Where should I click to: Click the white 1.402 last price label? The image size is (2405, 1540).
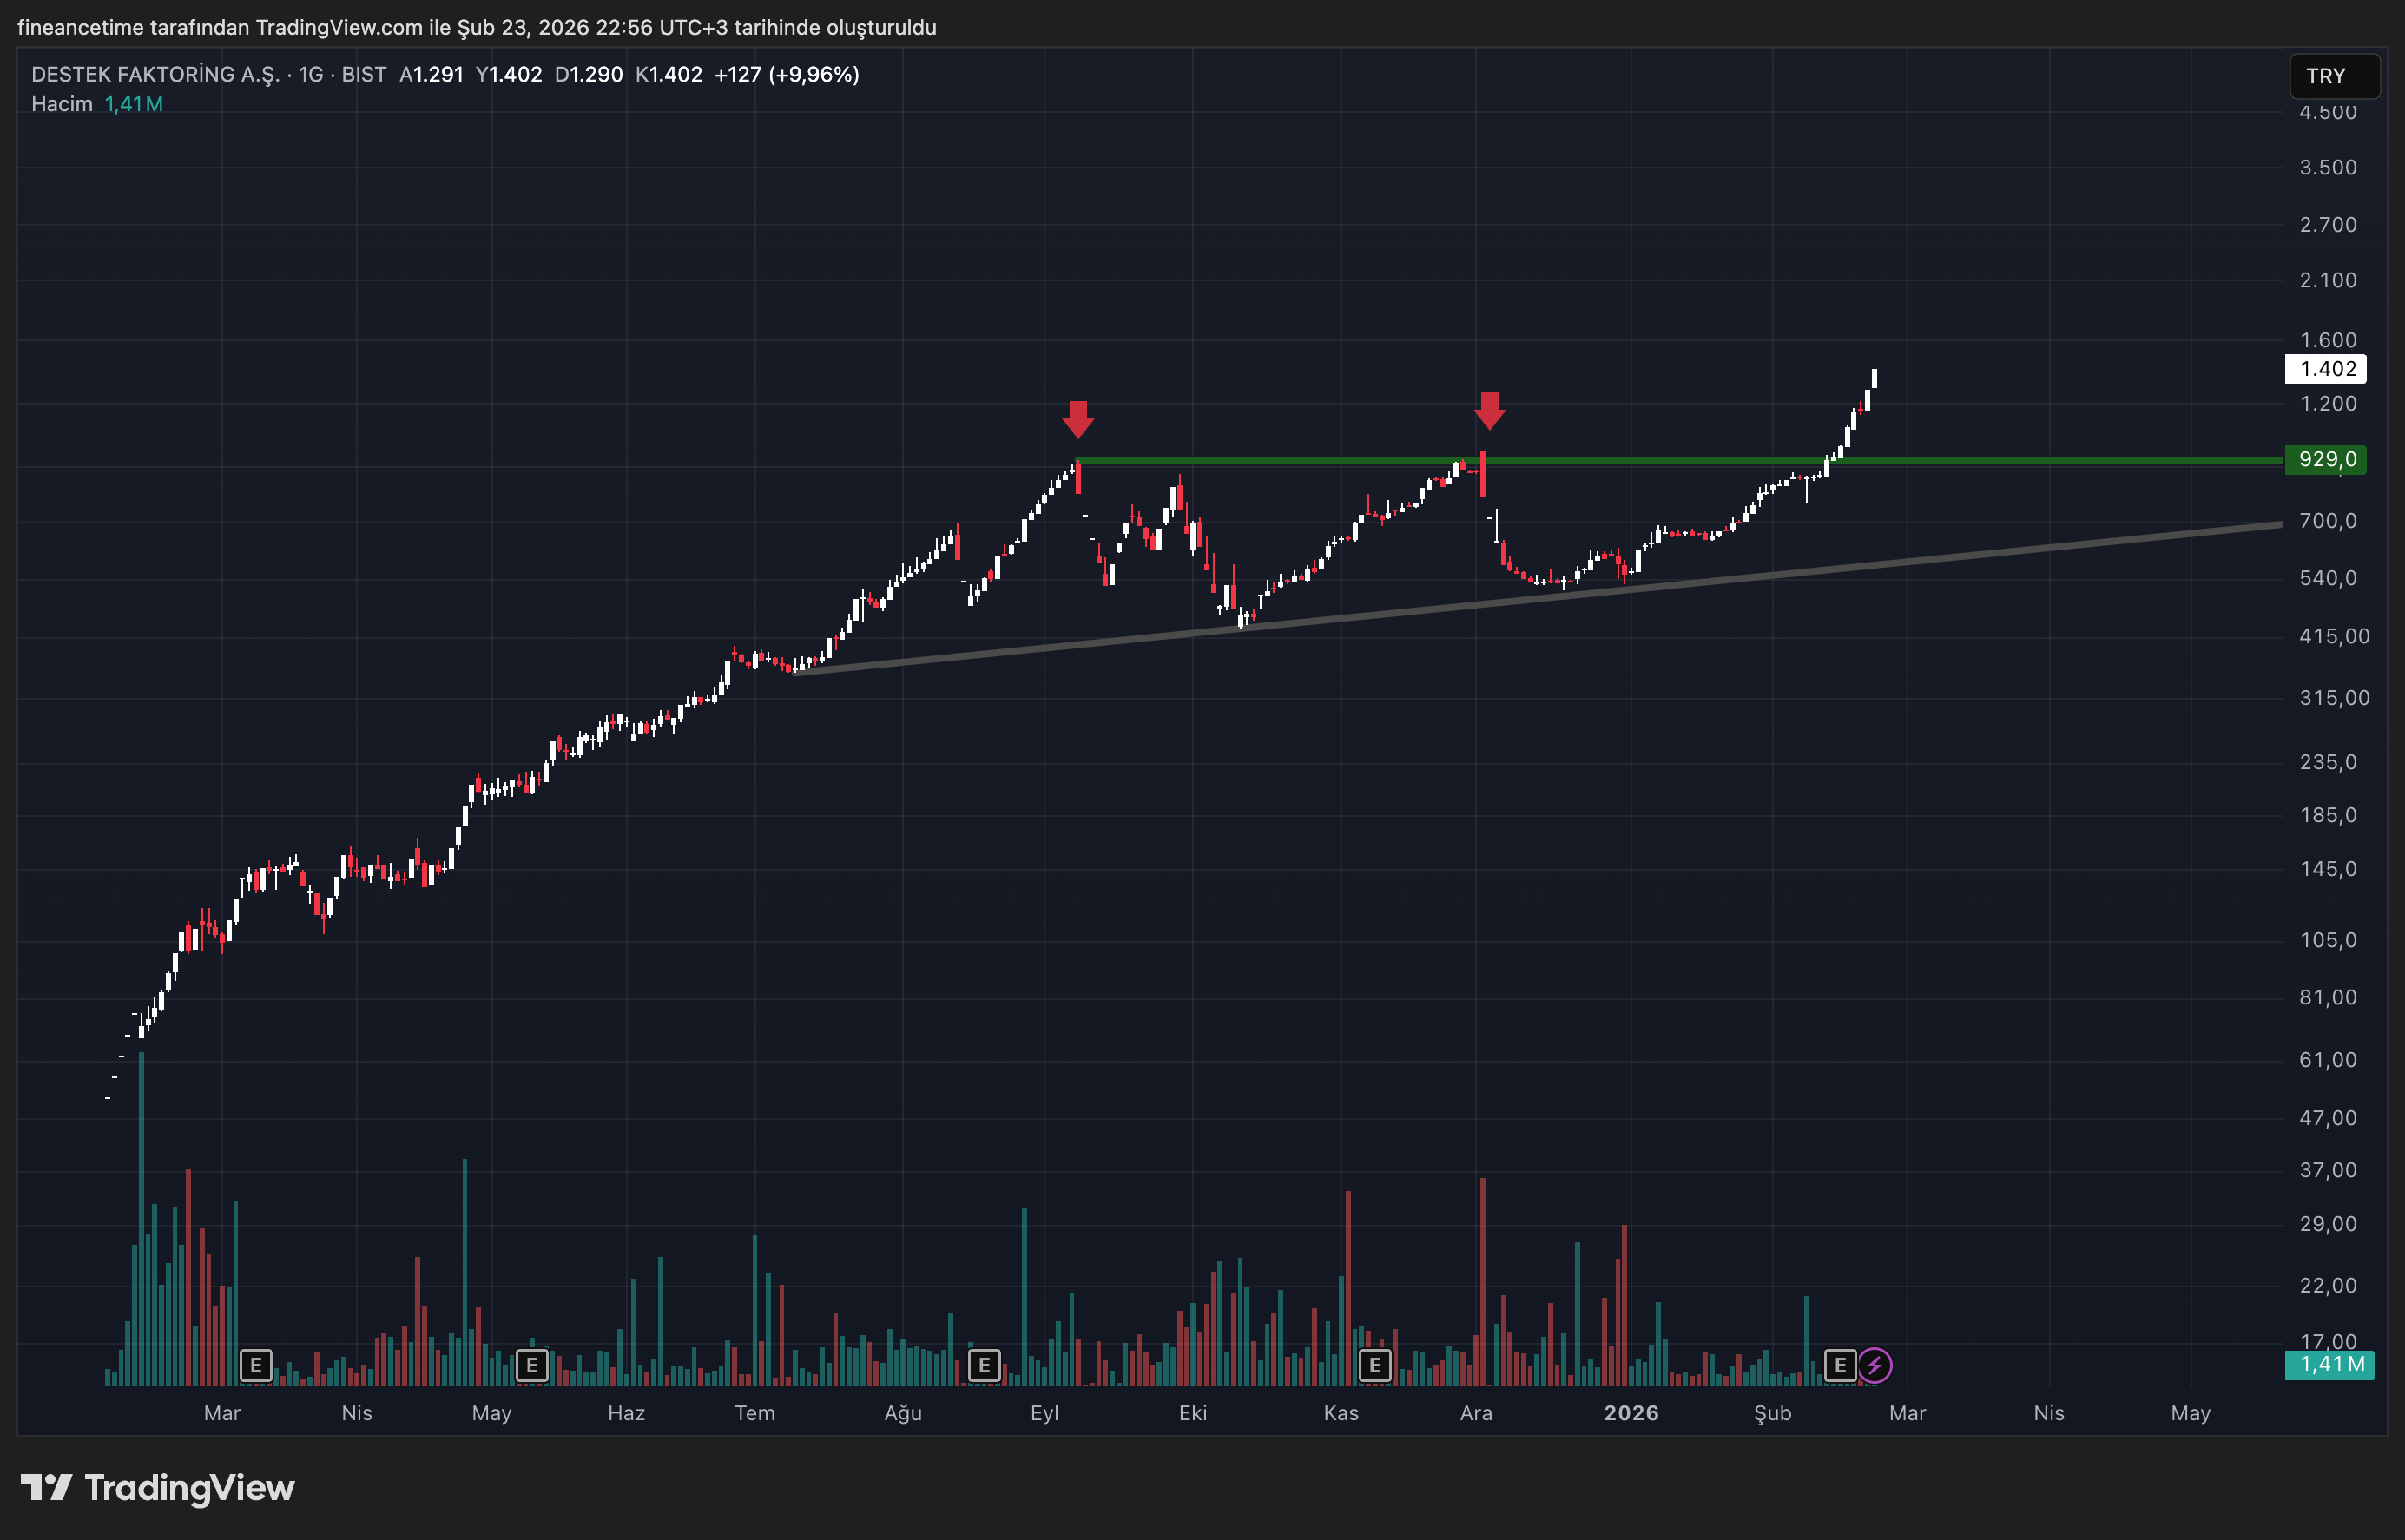click(x=2326, y=369)
